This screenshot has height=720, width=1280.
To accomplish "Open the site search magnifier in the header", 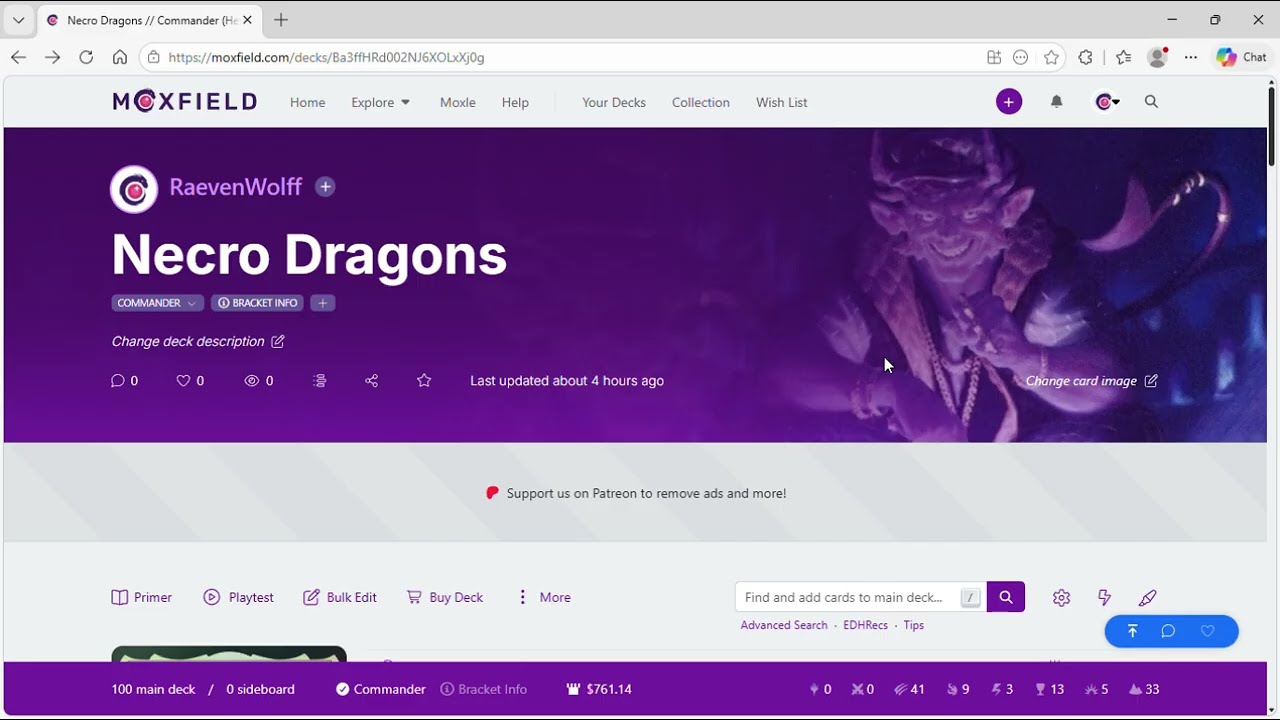I will pyautogui.click(x=1151, y=101).
